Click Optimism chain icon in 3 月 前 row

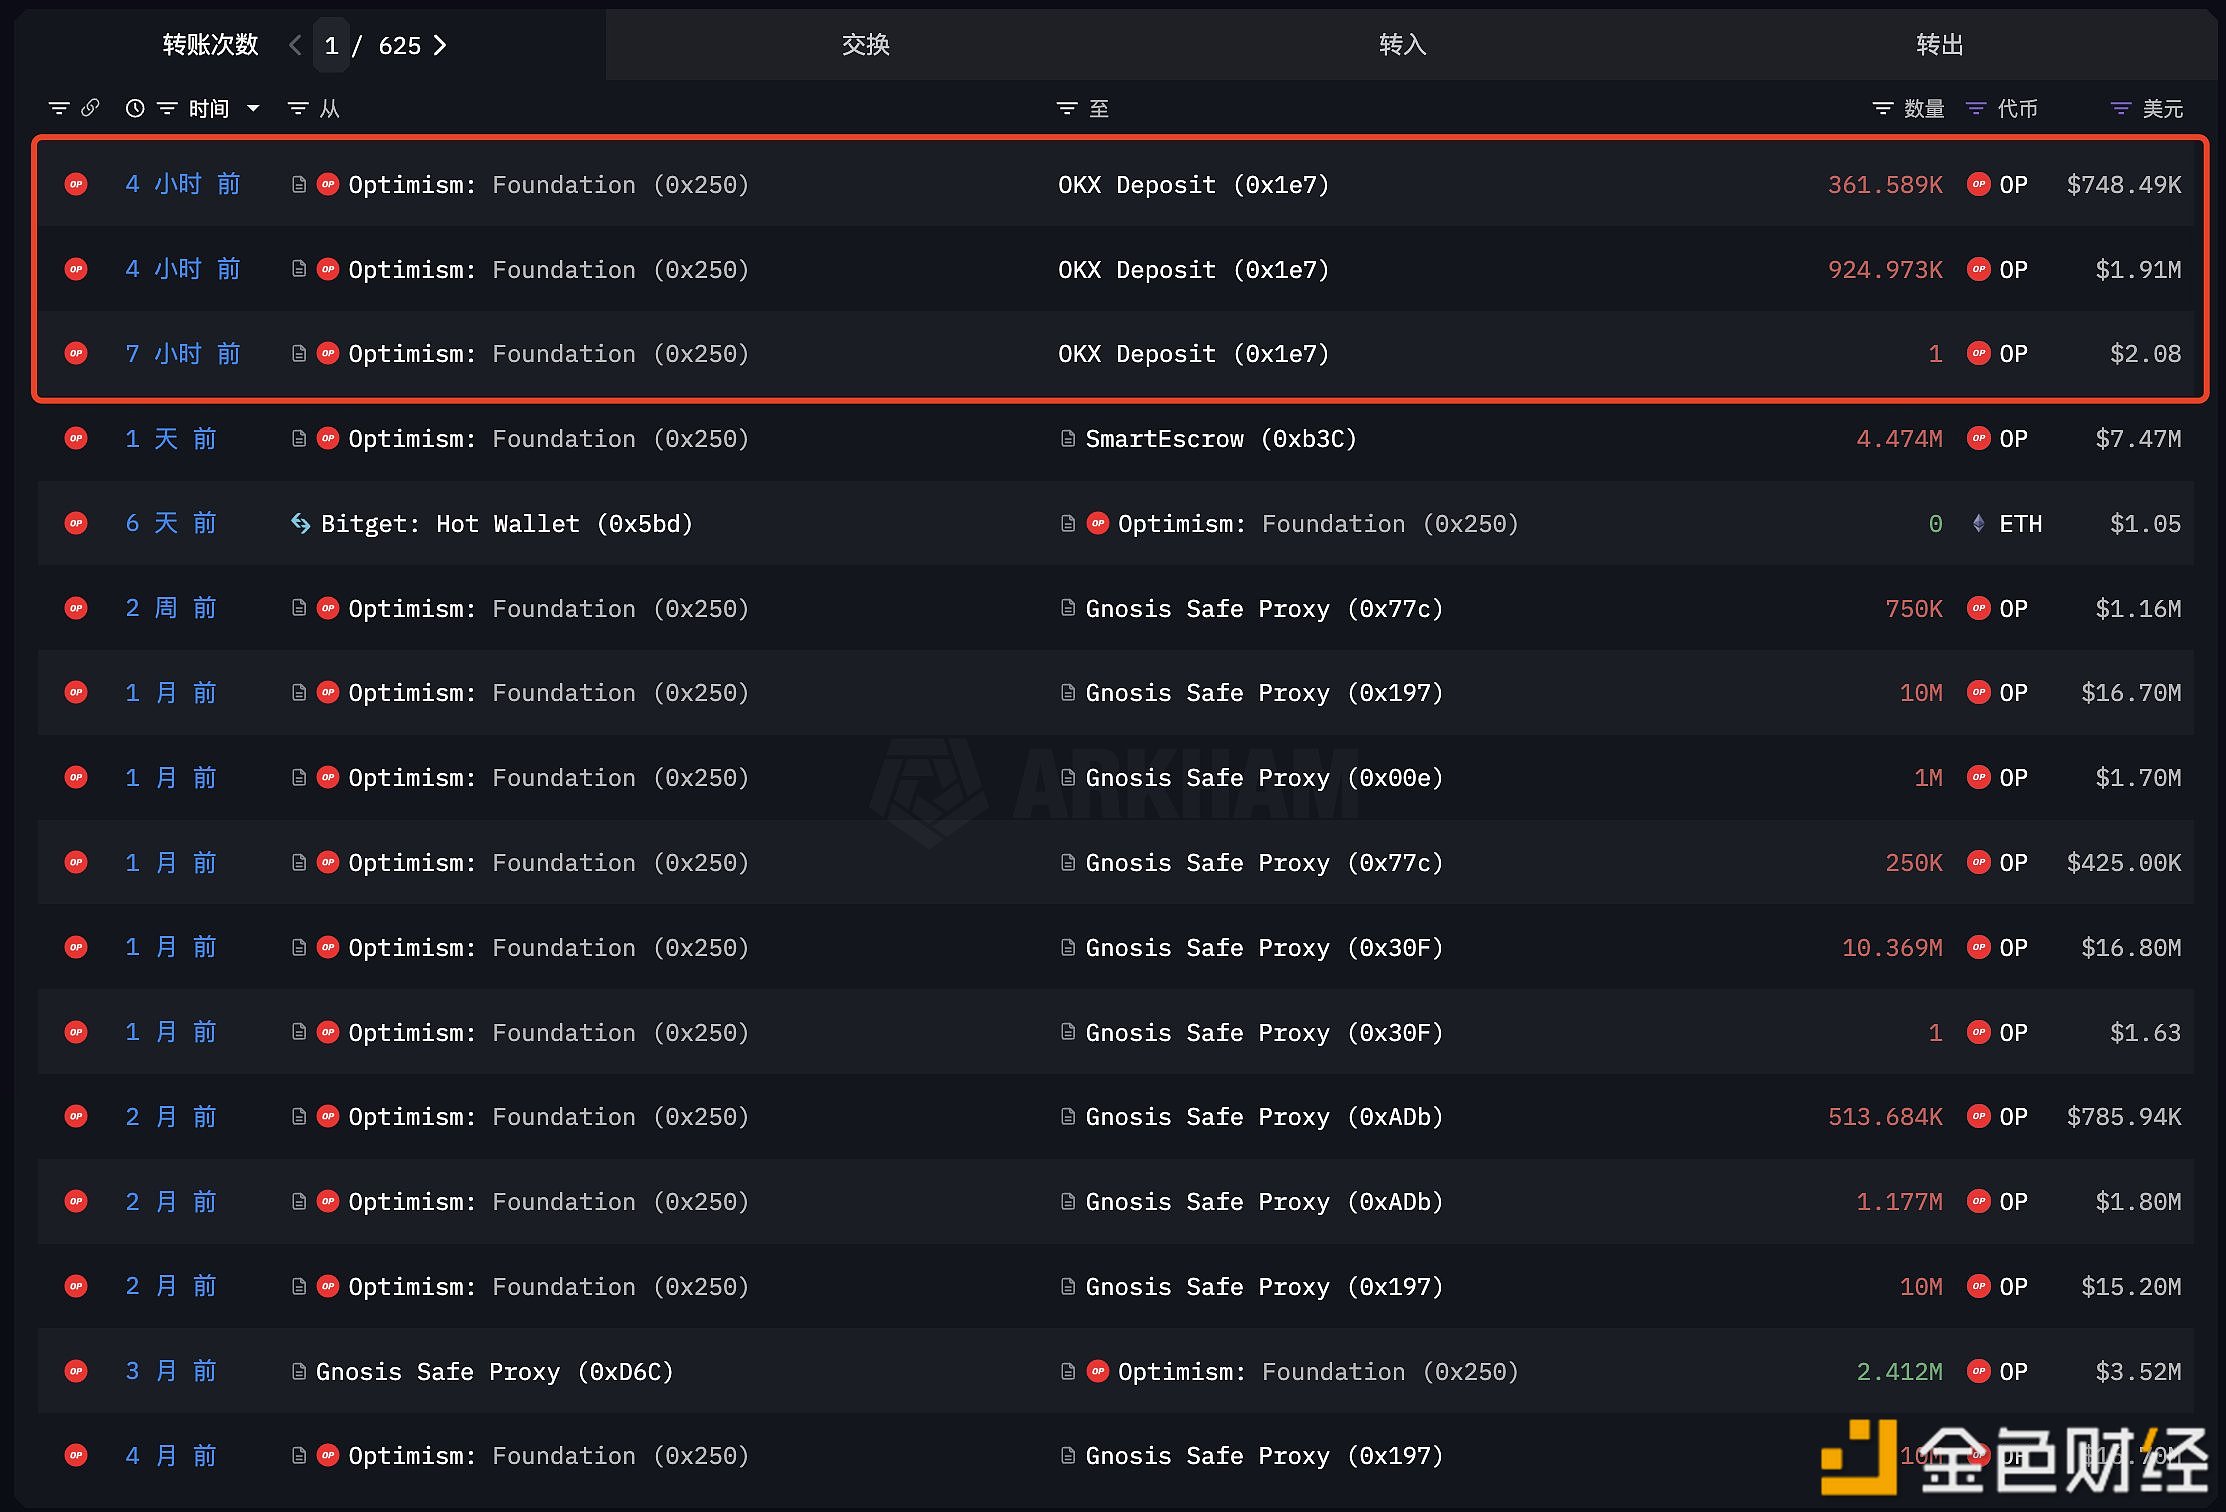[76, 1371]
